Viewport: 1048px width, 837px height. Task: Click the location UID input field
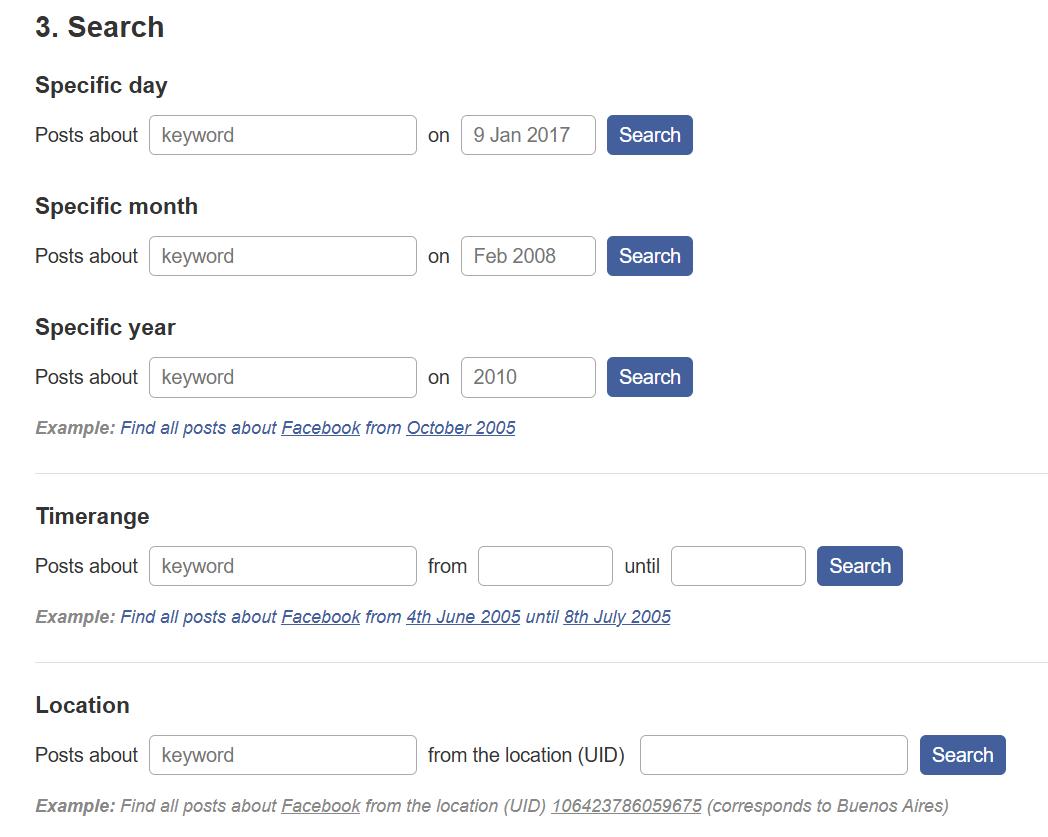coord(773,755)
